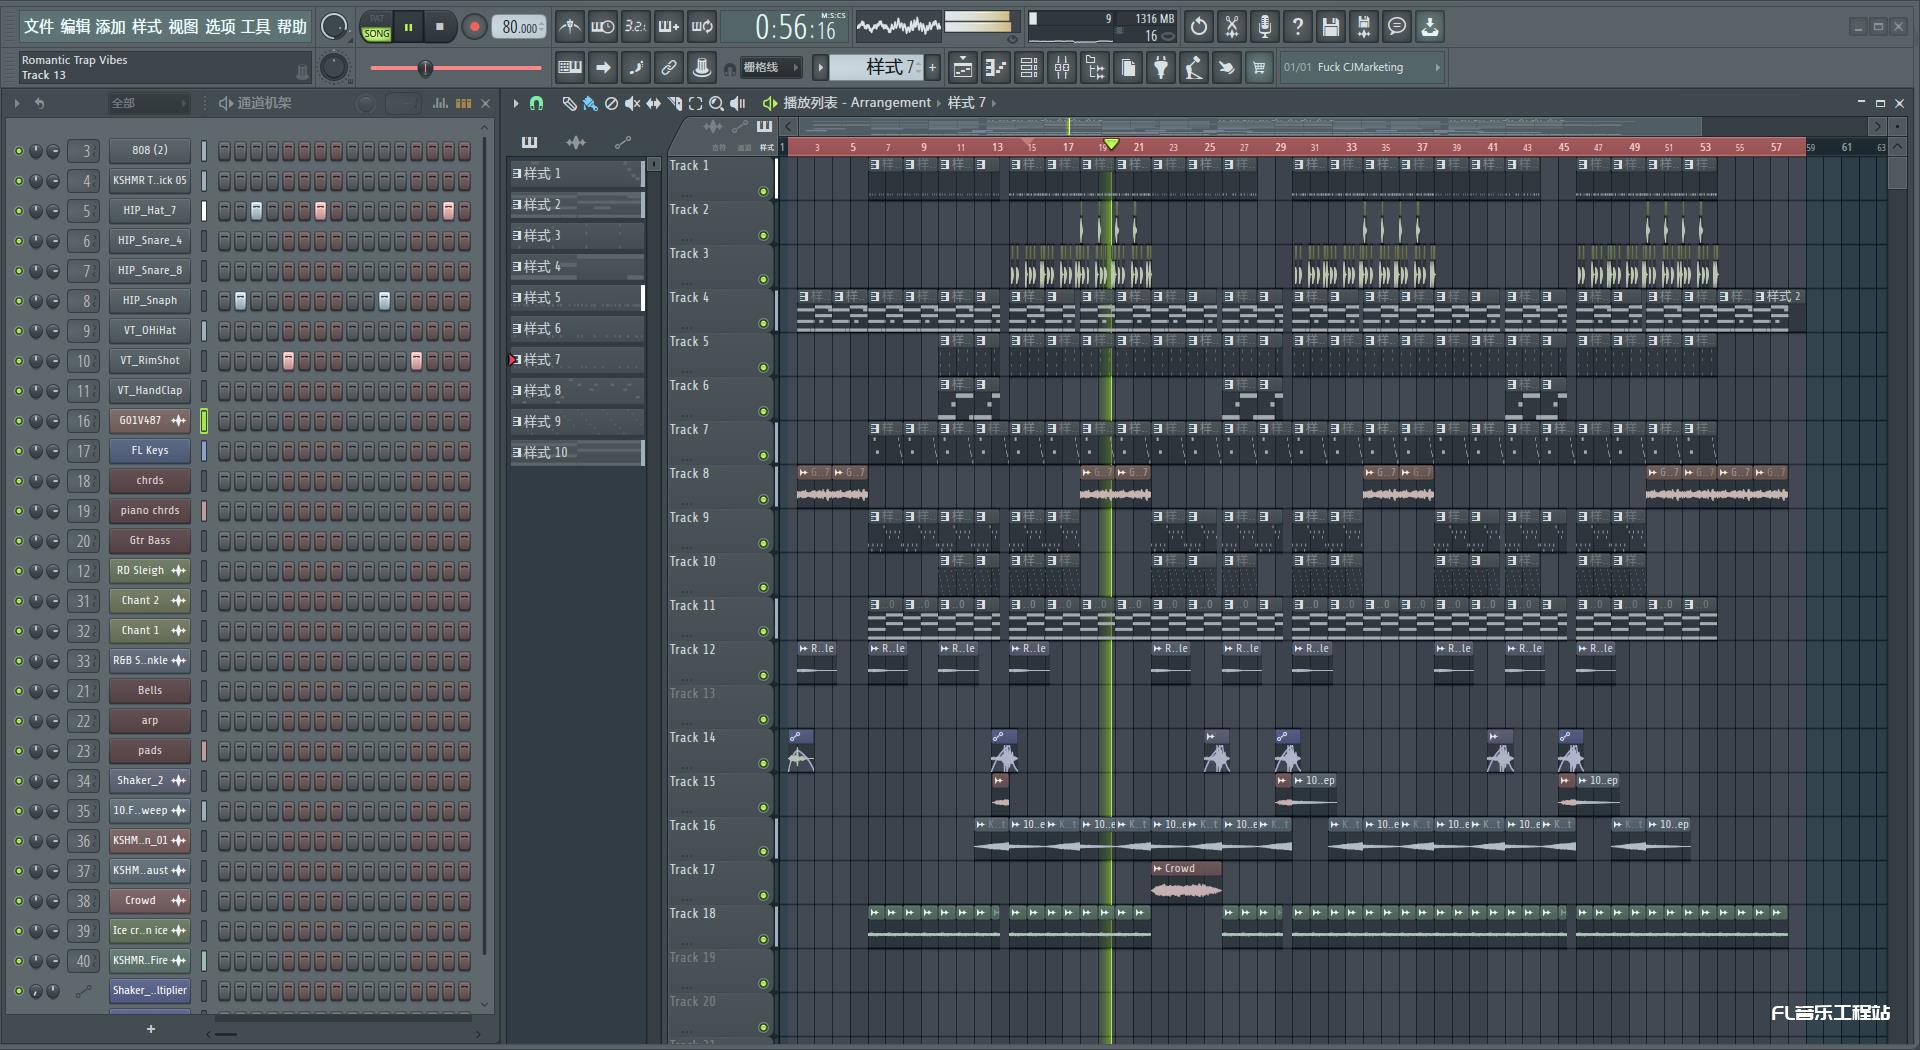Screen dimensions: 1920x1050
Task: Click the question mark help icon
Action: 1298,27
